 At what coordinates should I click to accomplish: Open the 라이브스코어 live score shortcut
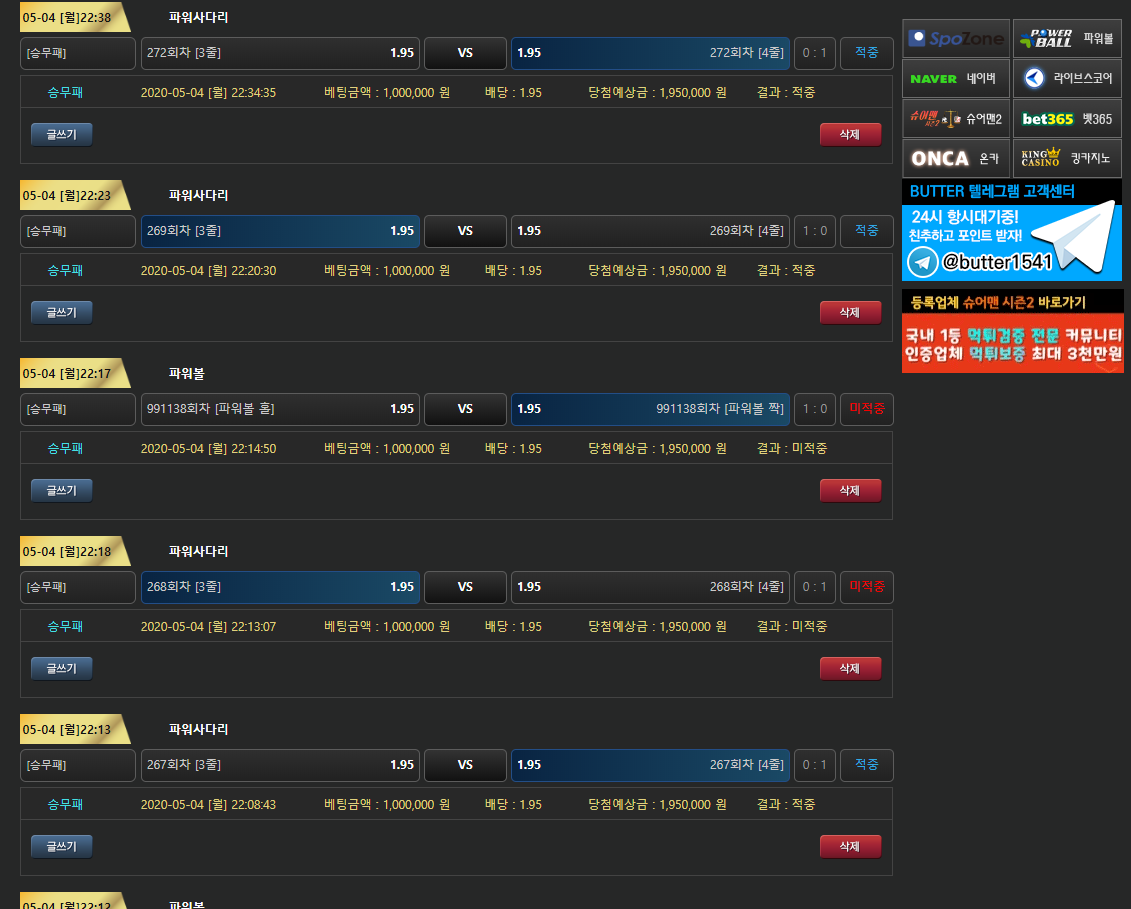pos(1067,79)
